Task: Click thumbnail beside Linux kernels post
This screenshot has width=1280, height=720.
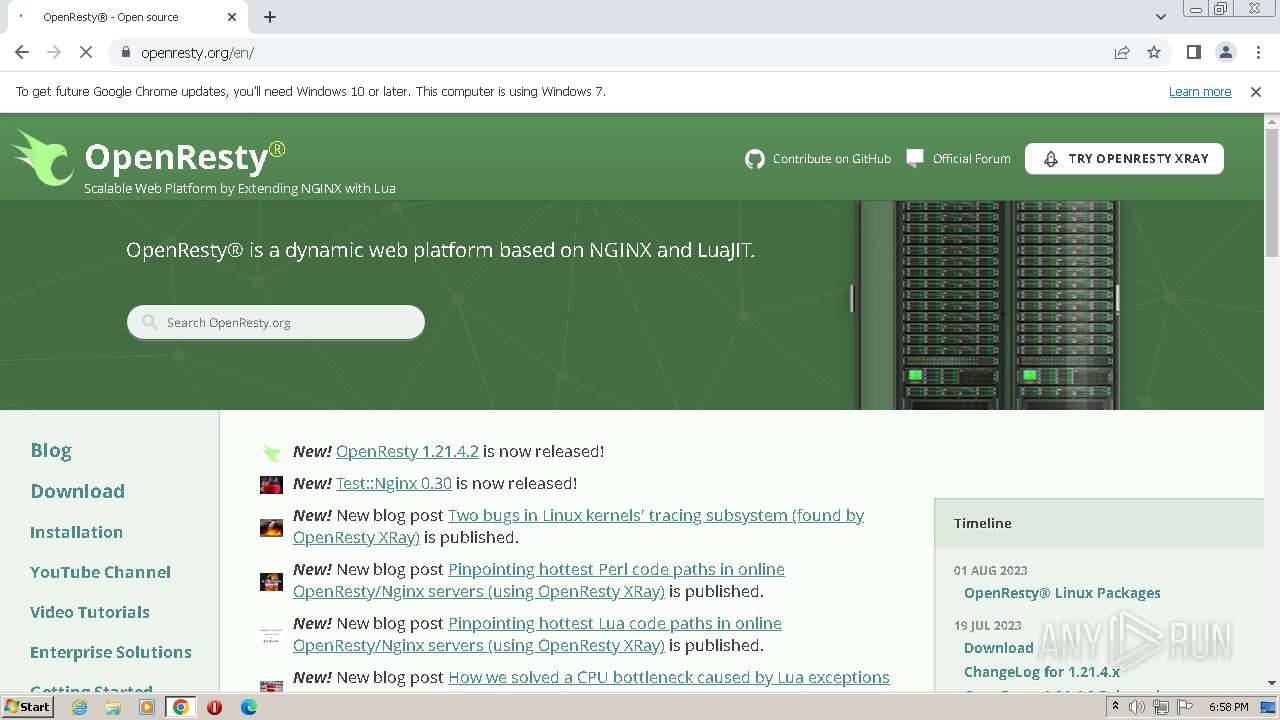Action: click(271, 528)
